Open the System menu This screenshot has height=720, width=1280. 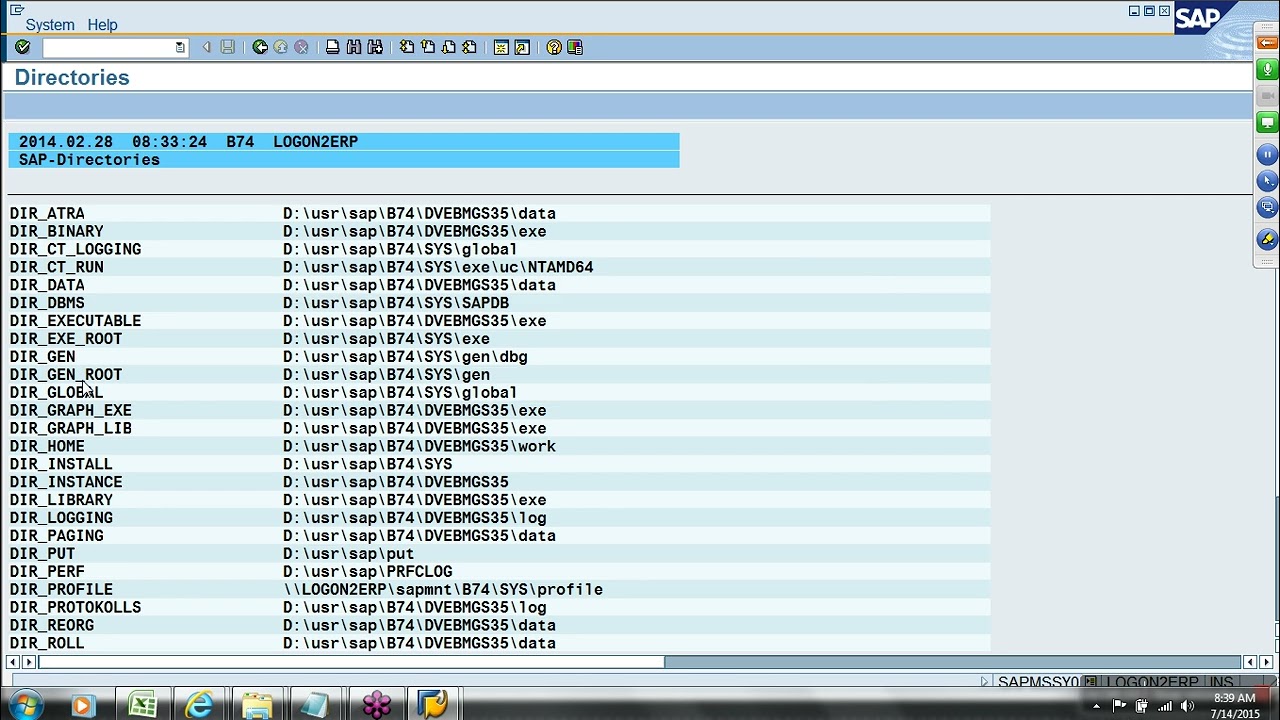tap(50, 25)
